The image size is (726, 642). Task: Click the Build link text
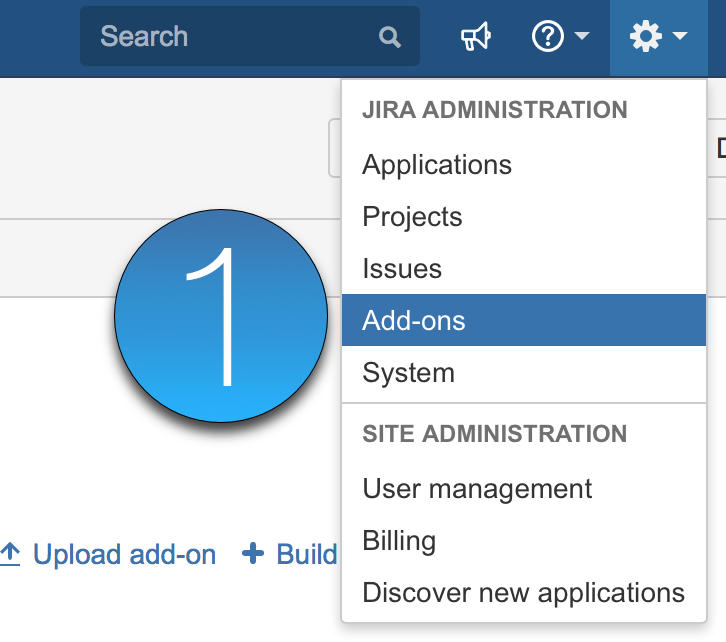[x=306, y=555]
